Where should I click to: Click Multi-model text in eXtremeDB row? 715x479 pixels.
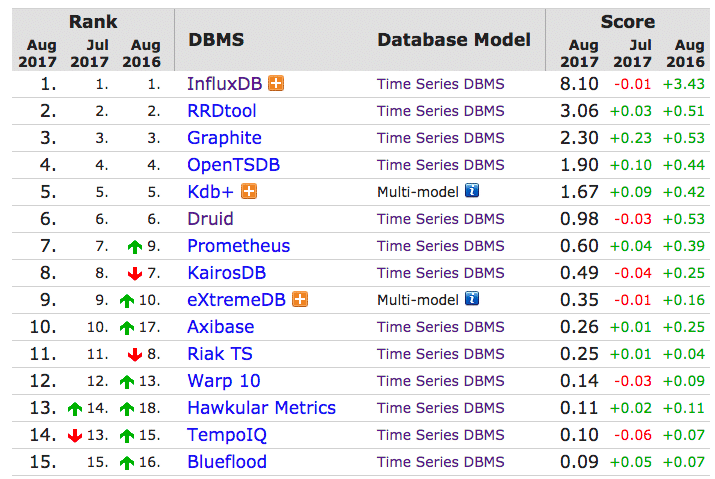tap(418, 300)
